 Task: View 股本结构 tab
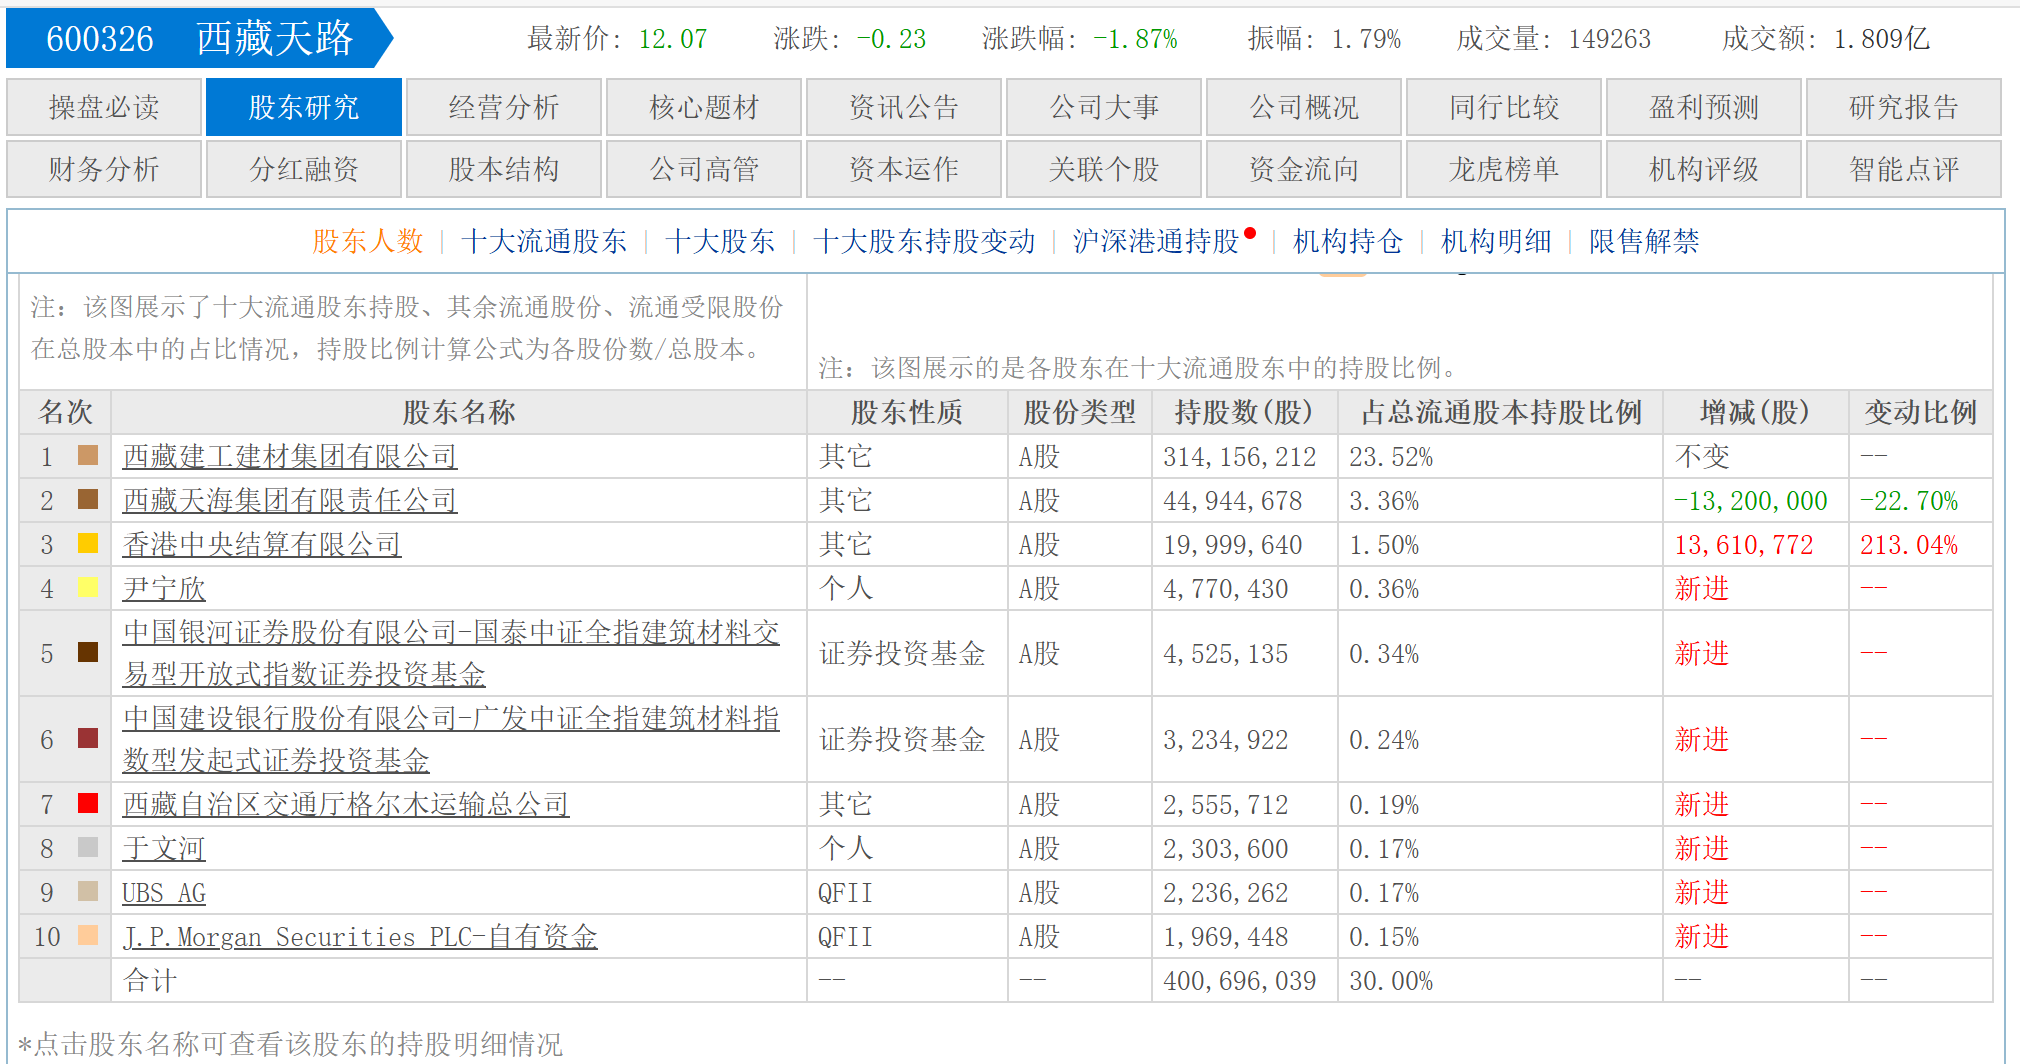[x=504, y=169]
